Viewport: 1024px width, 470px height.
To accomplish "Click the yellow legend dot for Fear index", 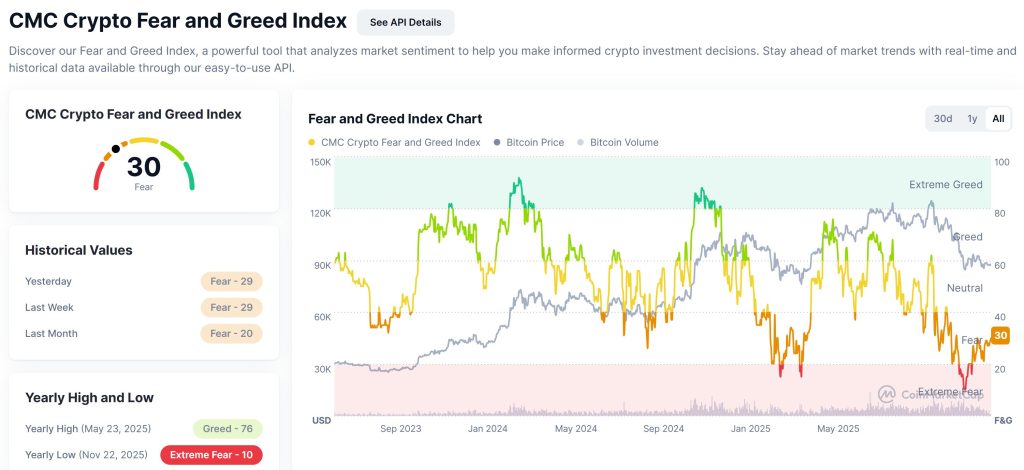I will pyautogui.click(x=312, y=143).
